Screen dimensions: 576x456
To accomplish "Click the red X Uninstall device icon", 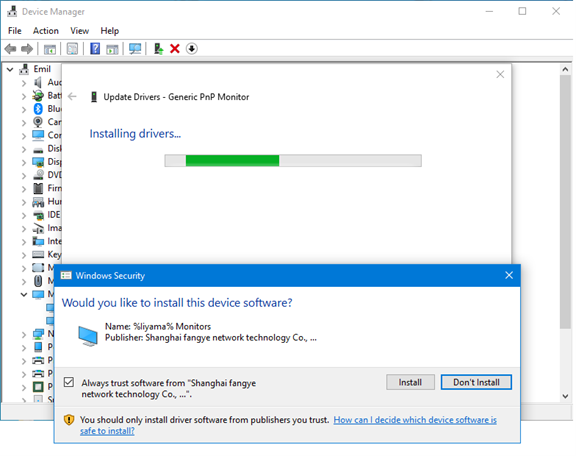I will [175, 49].
